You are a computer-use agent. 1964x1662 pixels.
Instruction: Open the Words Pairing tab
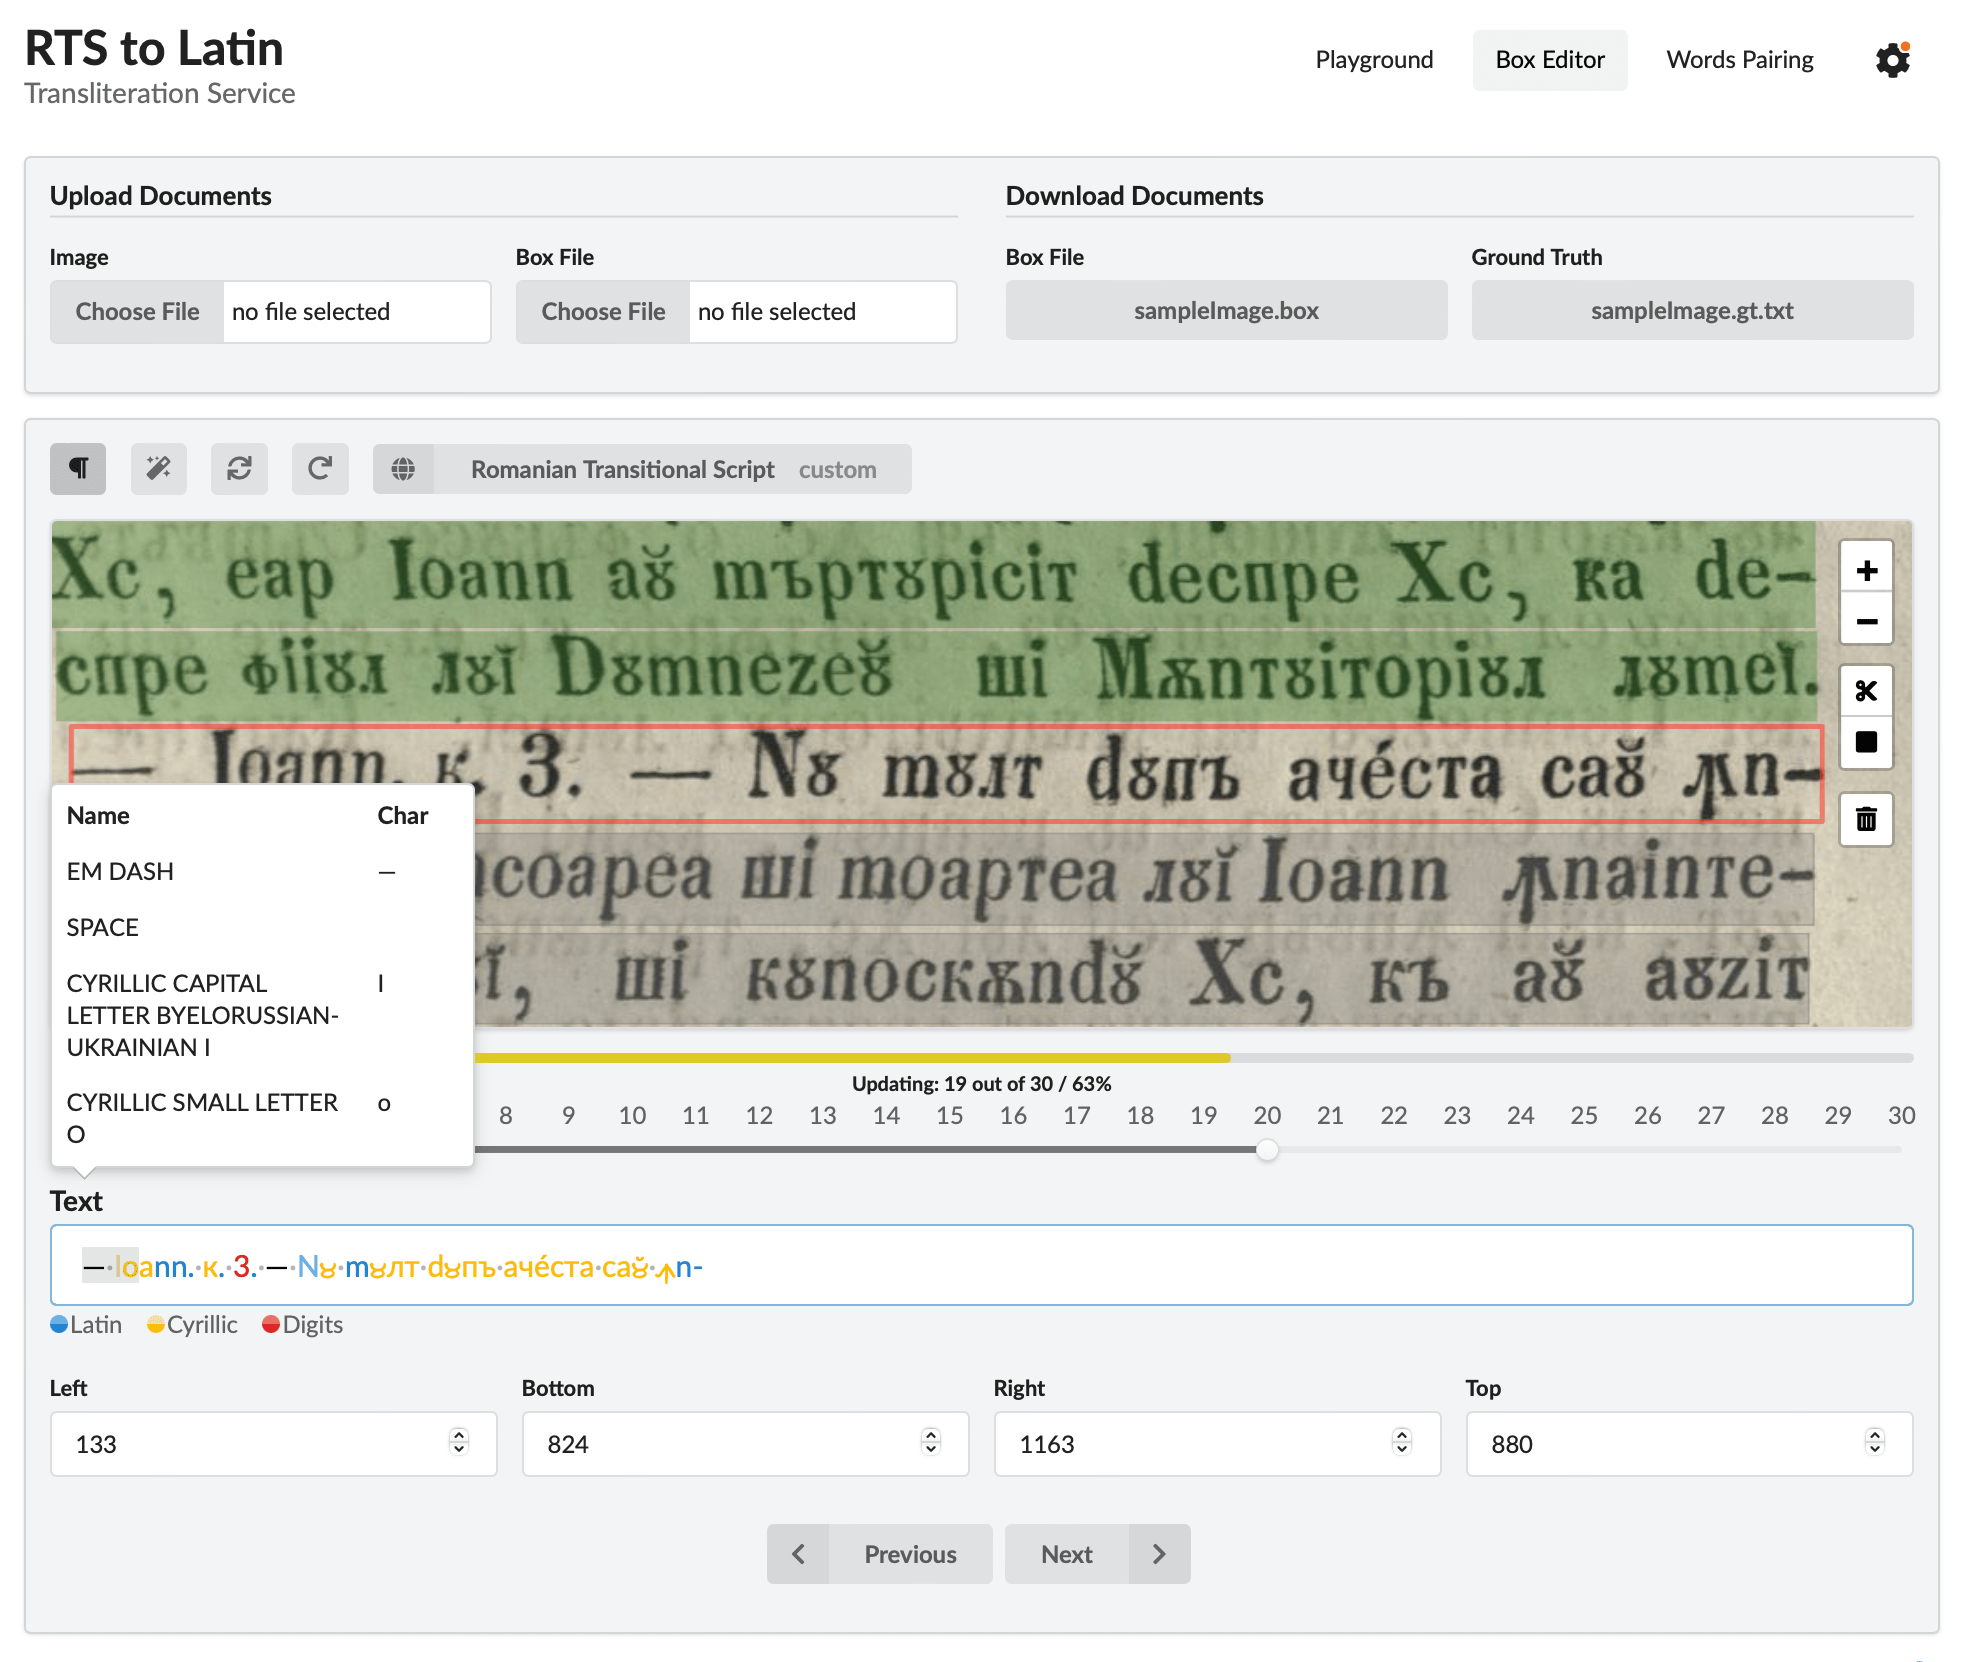pyautogui.click(x=1739, y=60)
